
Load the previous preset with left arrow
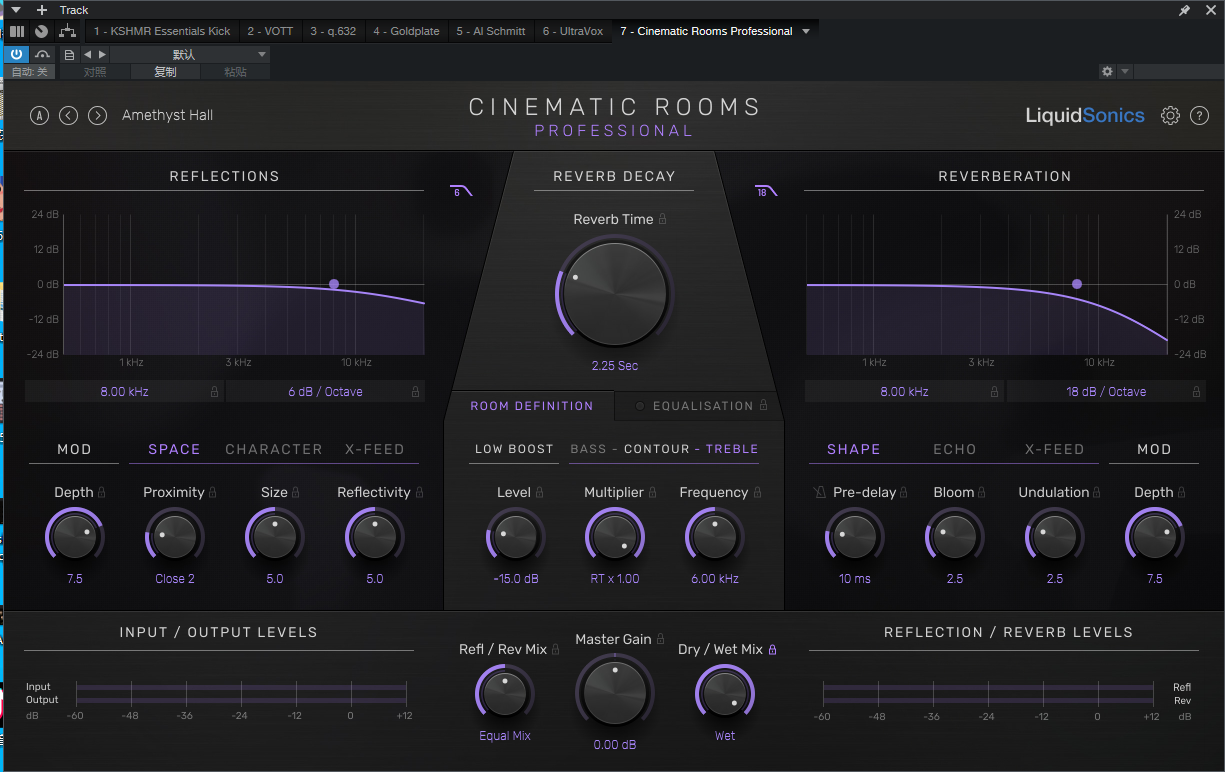[x=68, y=115]
